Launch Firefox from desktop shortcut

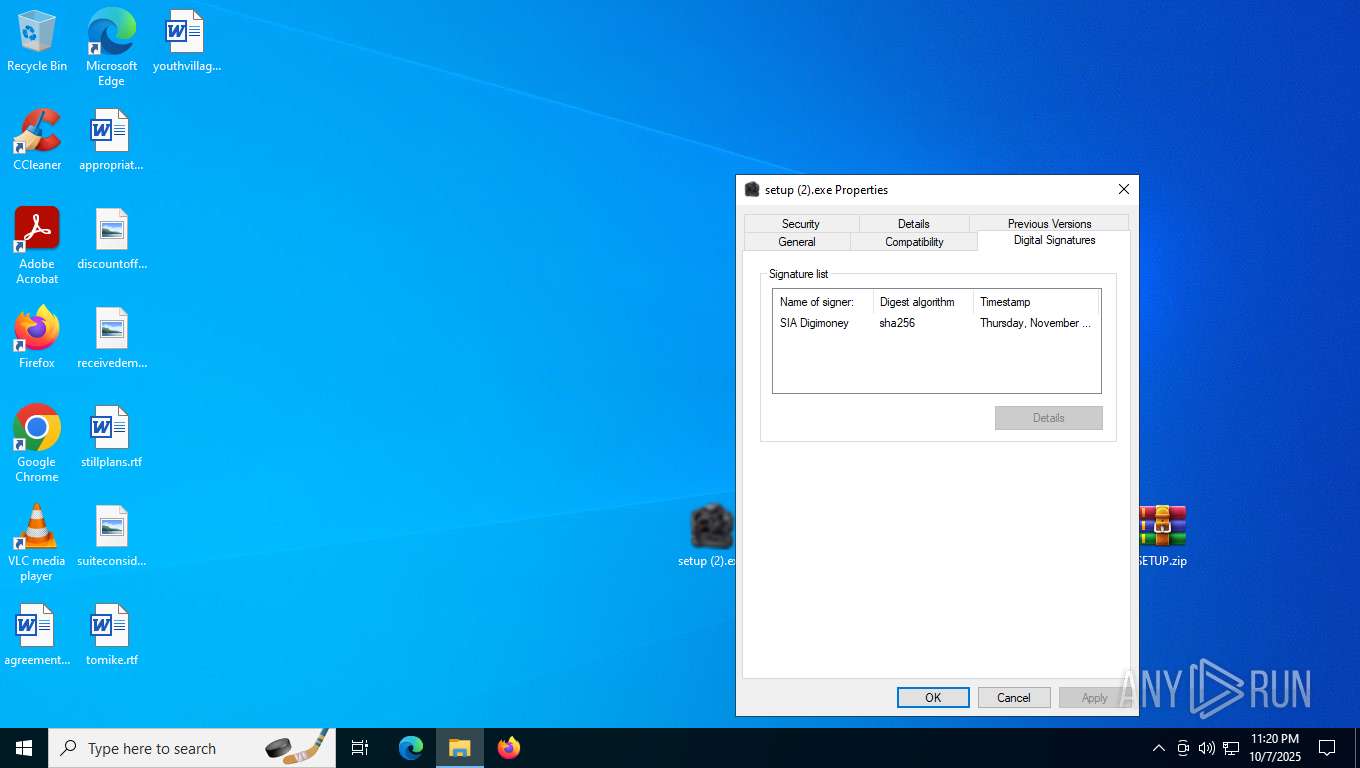click(37, 337)
